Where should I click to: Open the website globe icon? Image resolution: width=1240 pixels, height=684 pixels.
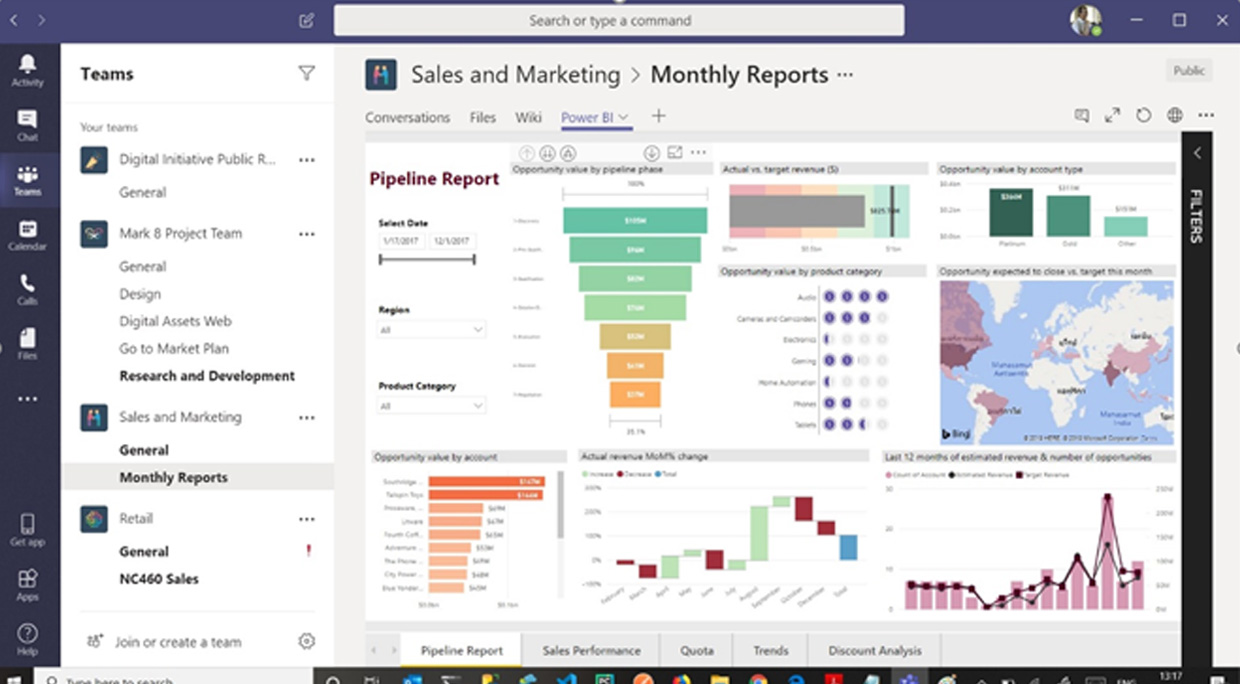pos(1174,116)
